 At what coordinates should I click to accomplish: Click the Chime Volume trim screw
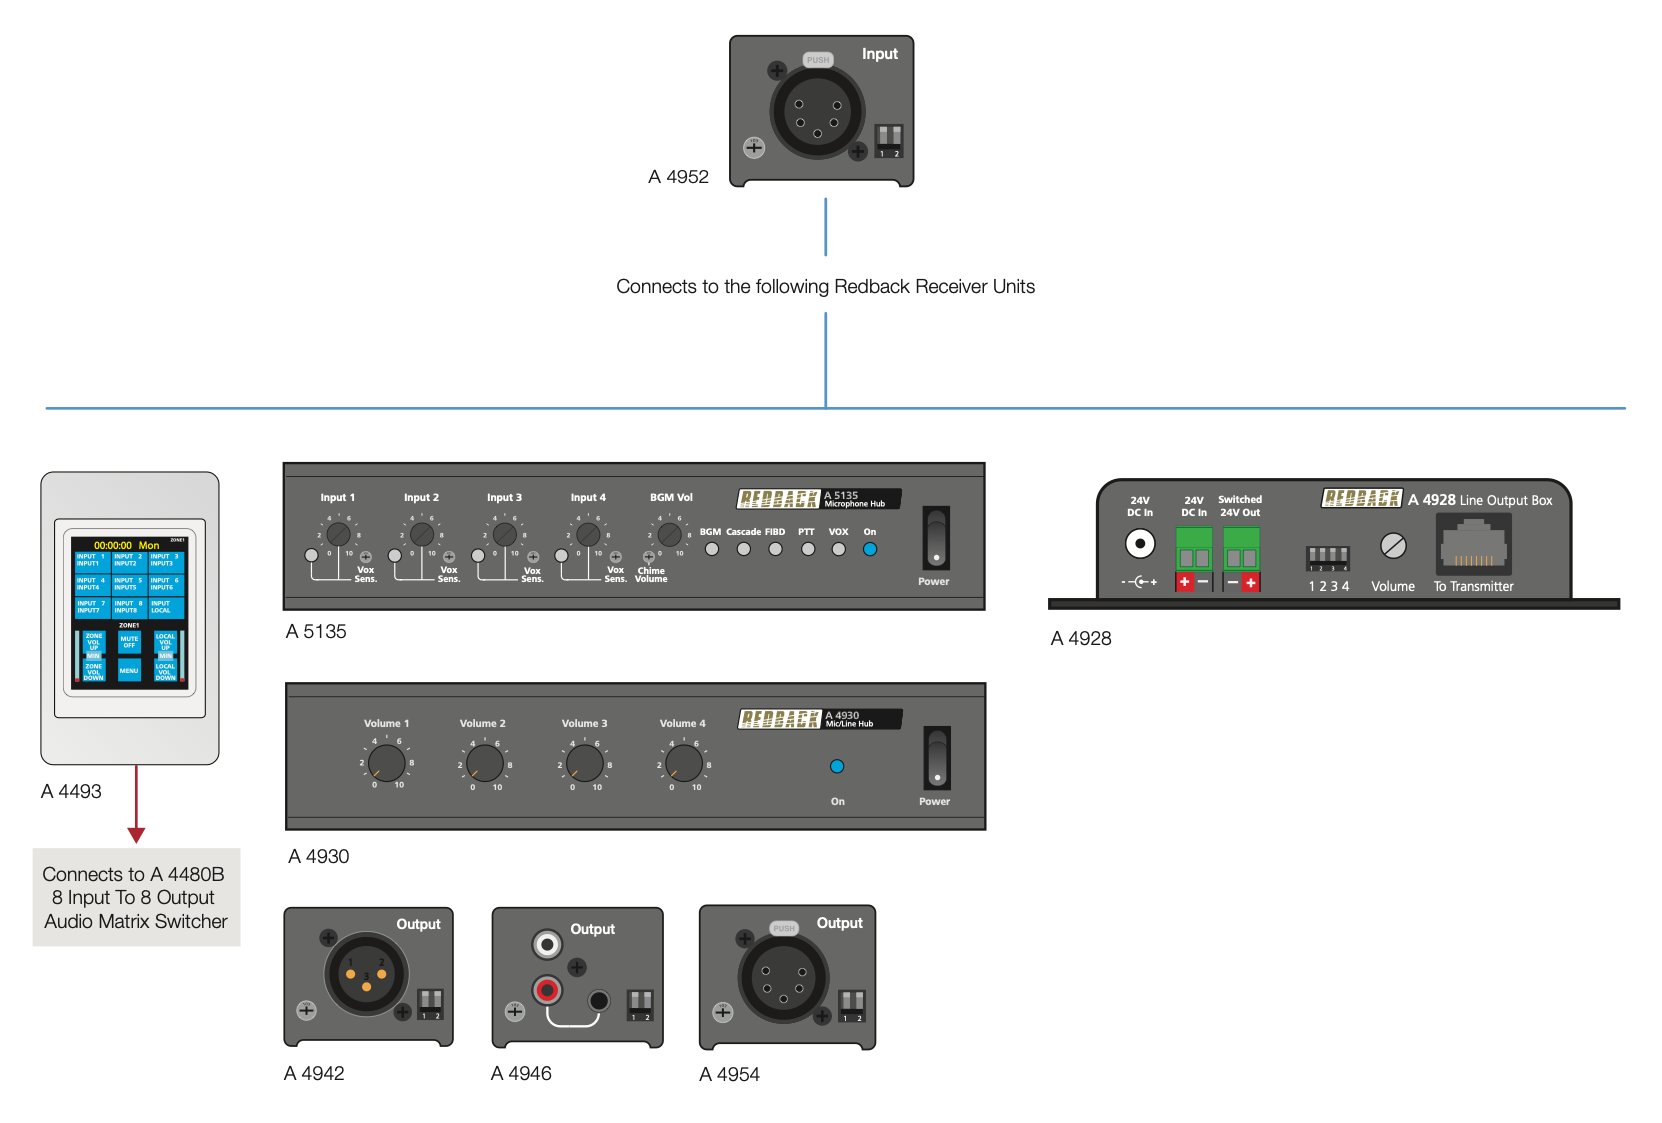tap(649, 557)
